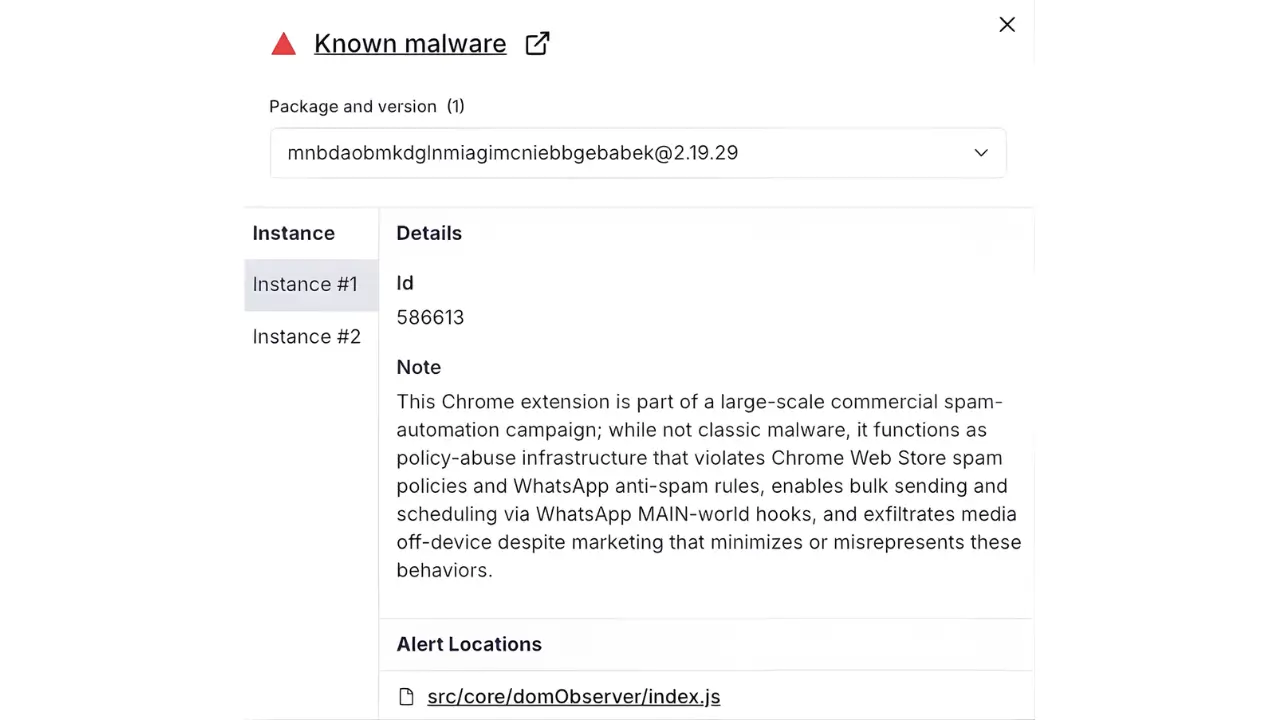The image size is (1280, 720).
Task: Switch to Instance #2
Action: click(x=307, y=337)
